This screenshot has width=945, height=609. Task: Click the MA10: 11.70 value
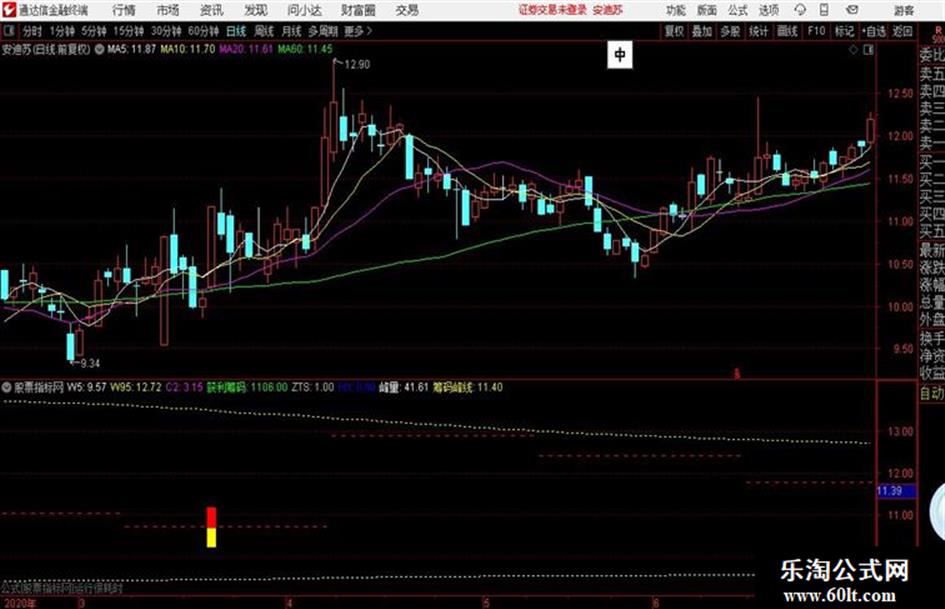pyautogui.click(x=188, y=49)
